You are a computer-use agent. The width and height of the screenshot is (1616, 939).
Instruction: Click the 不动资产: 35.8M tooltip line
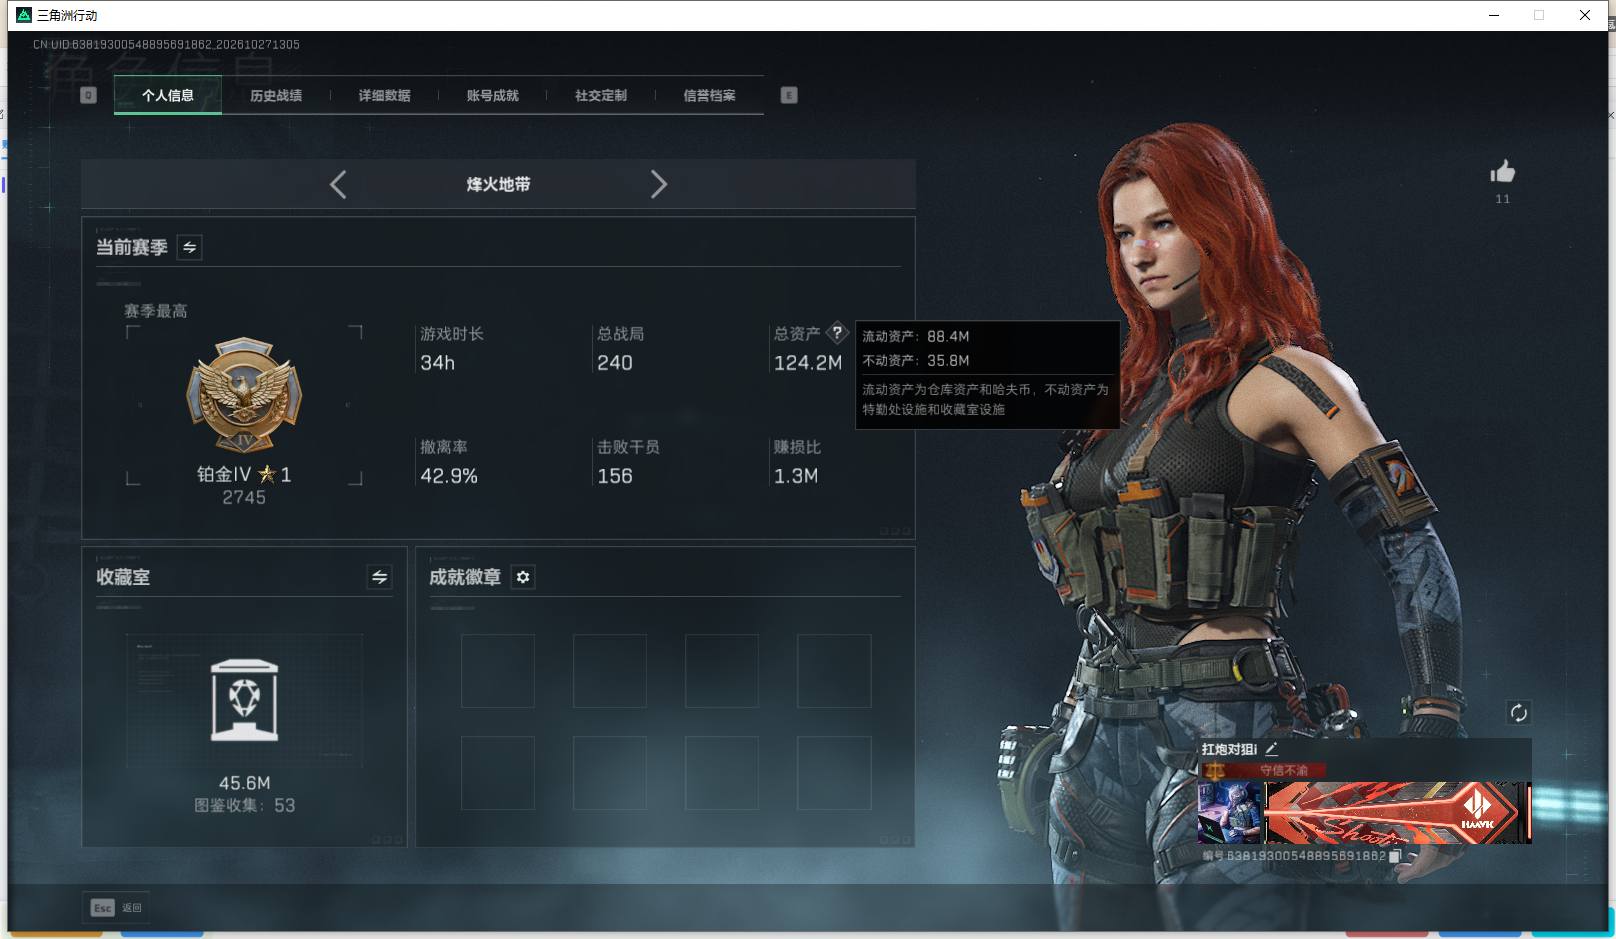point(916,360)
